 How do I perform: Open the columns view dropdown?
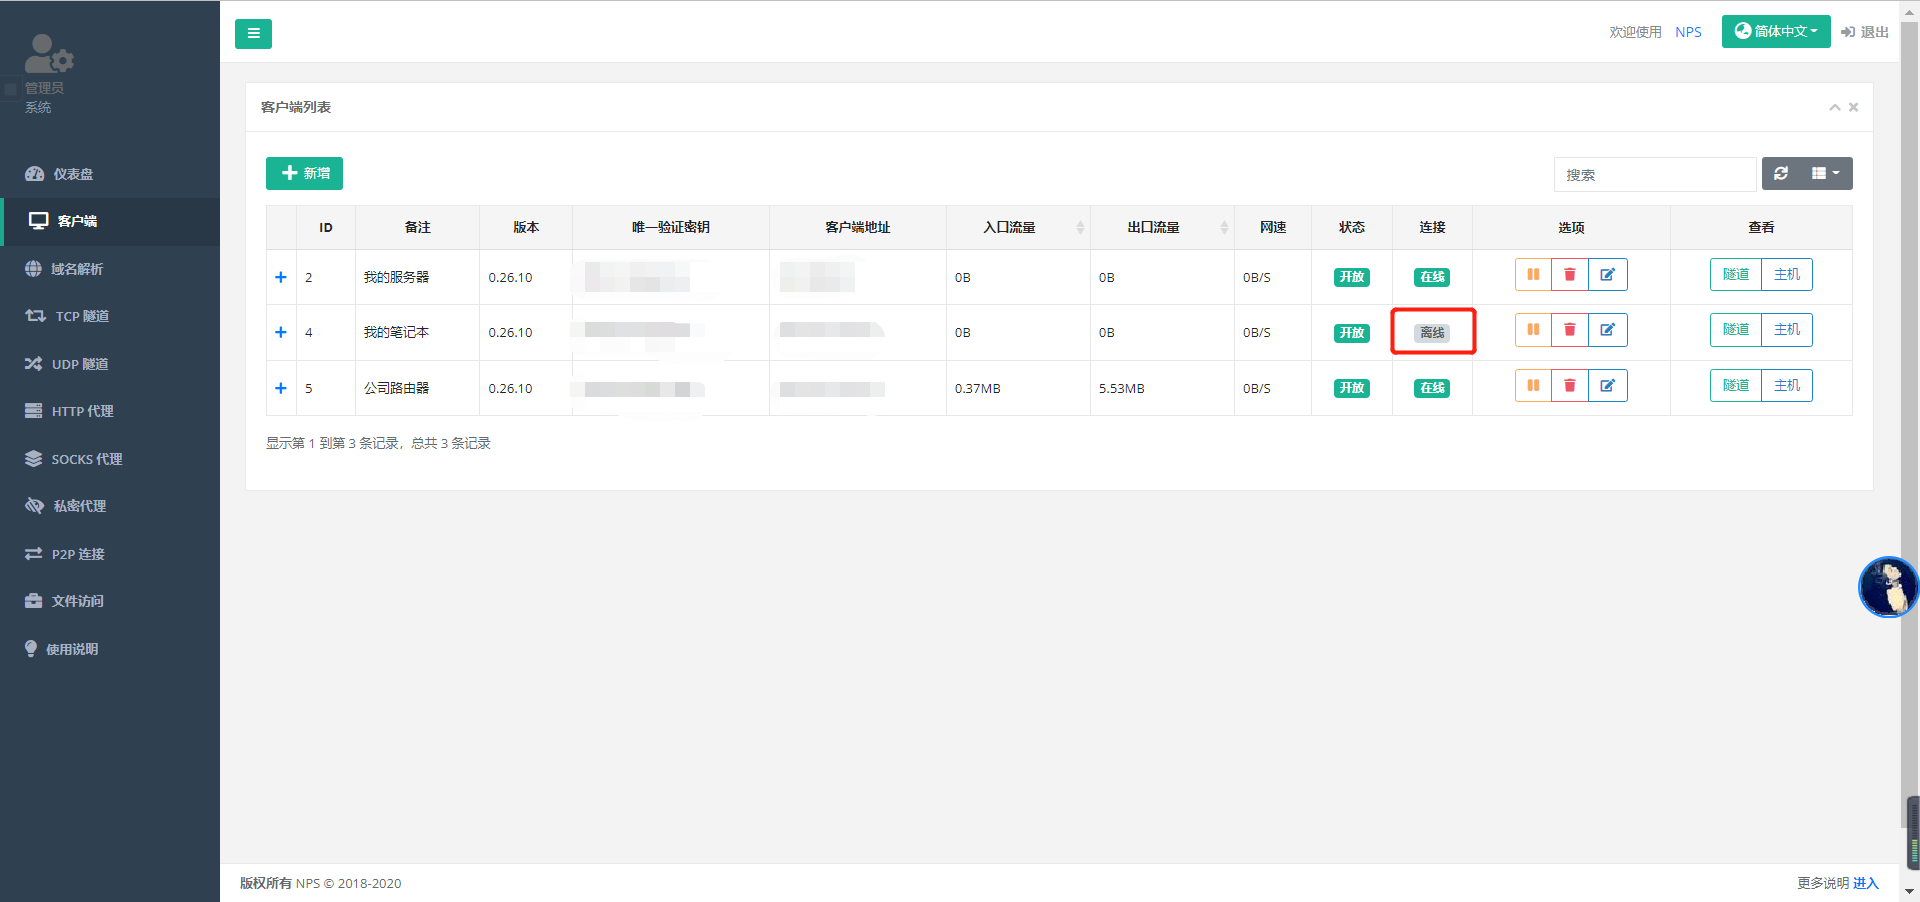point(1825,174)
